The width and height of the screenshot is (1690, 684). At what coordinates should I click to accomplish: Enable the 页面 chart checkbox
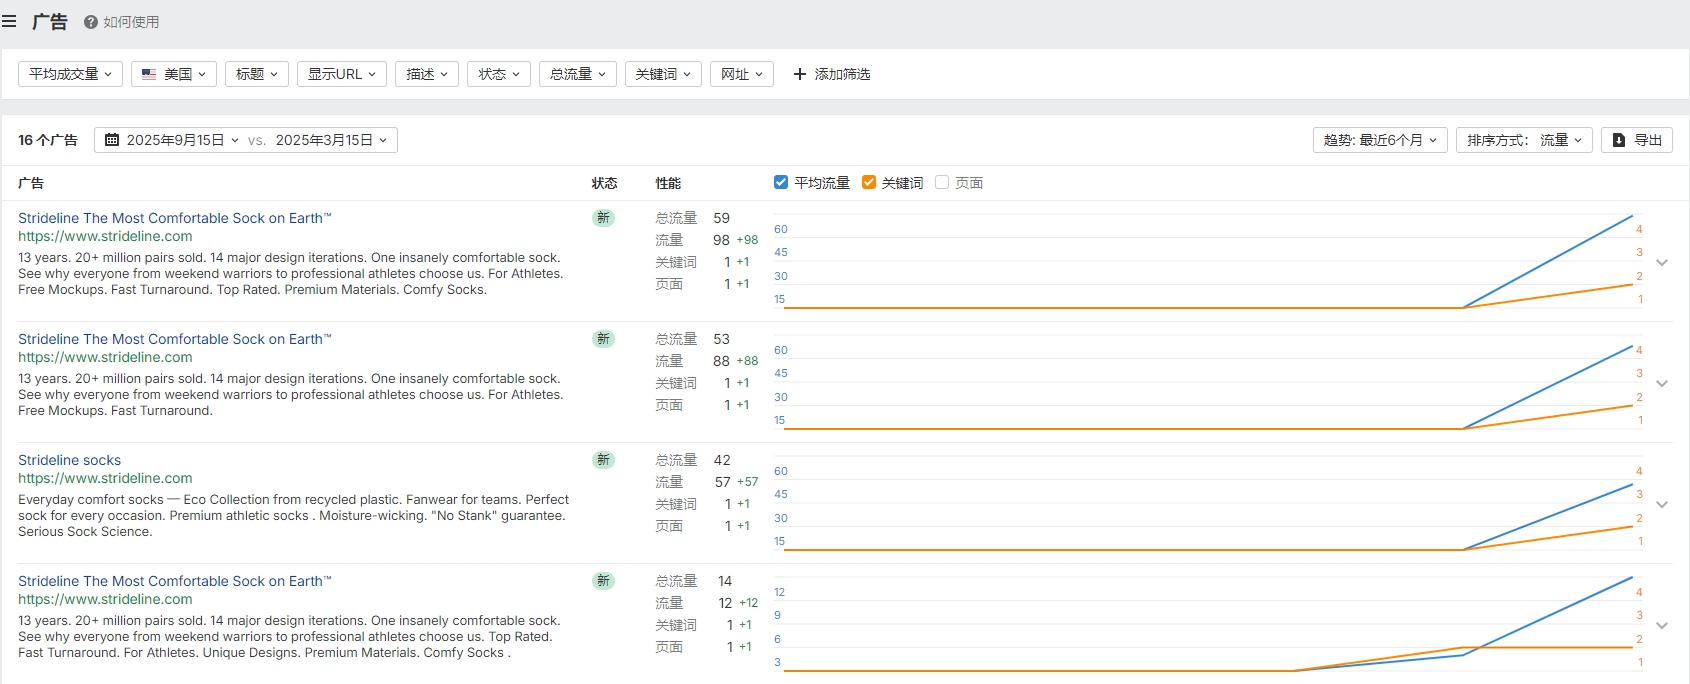942,182
